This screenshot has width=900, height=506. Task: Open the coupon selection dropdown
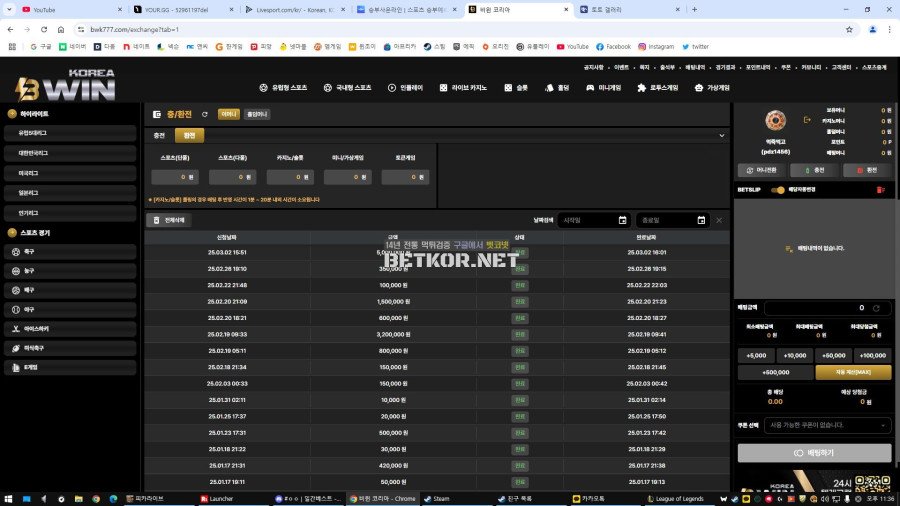tap(826, 425)
